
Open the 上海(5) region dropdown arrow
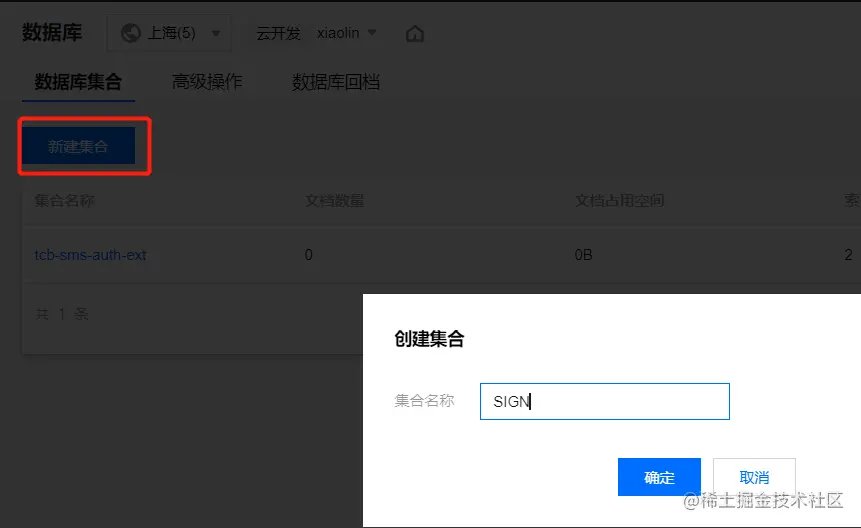pos(216,33)
